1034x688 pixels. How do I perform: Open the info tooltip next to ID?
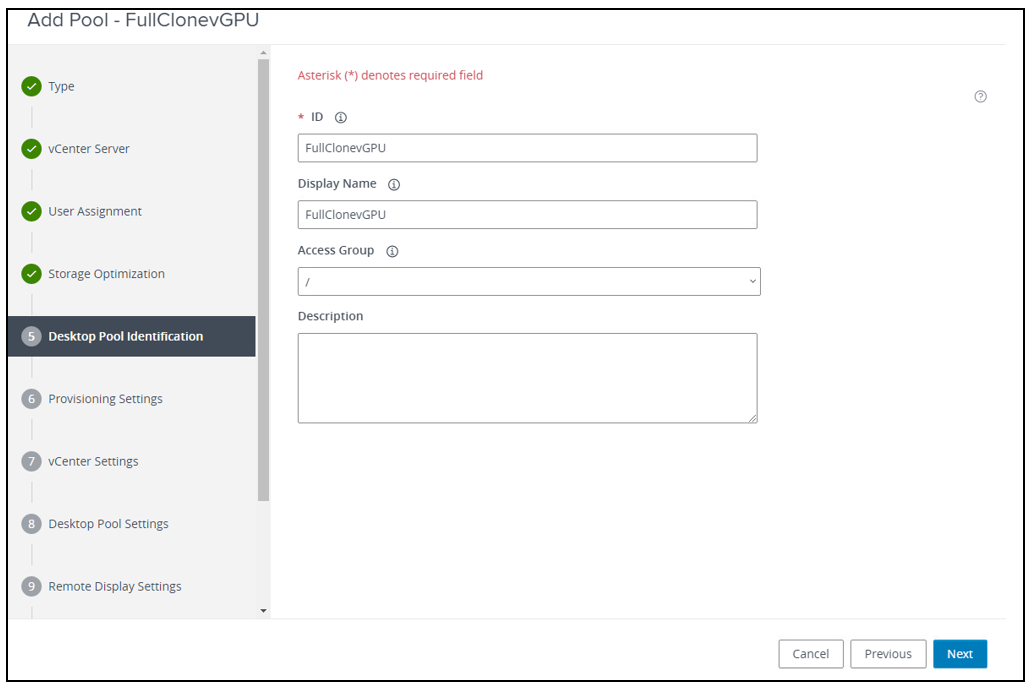[x=340, y=117]
